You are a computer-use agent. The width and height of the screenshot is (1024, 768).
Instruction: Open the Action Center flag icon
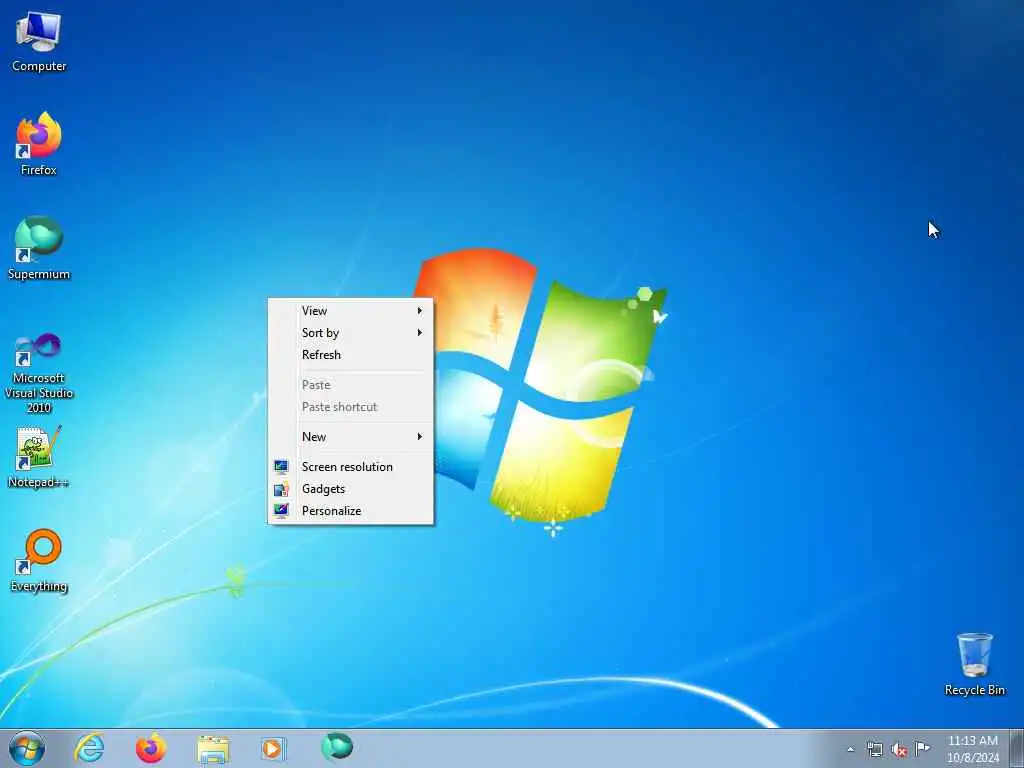click(x=922, y=748)
